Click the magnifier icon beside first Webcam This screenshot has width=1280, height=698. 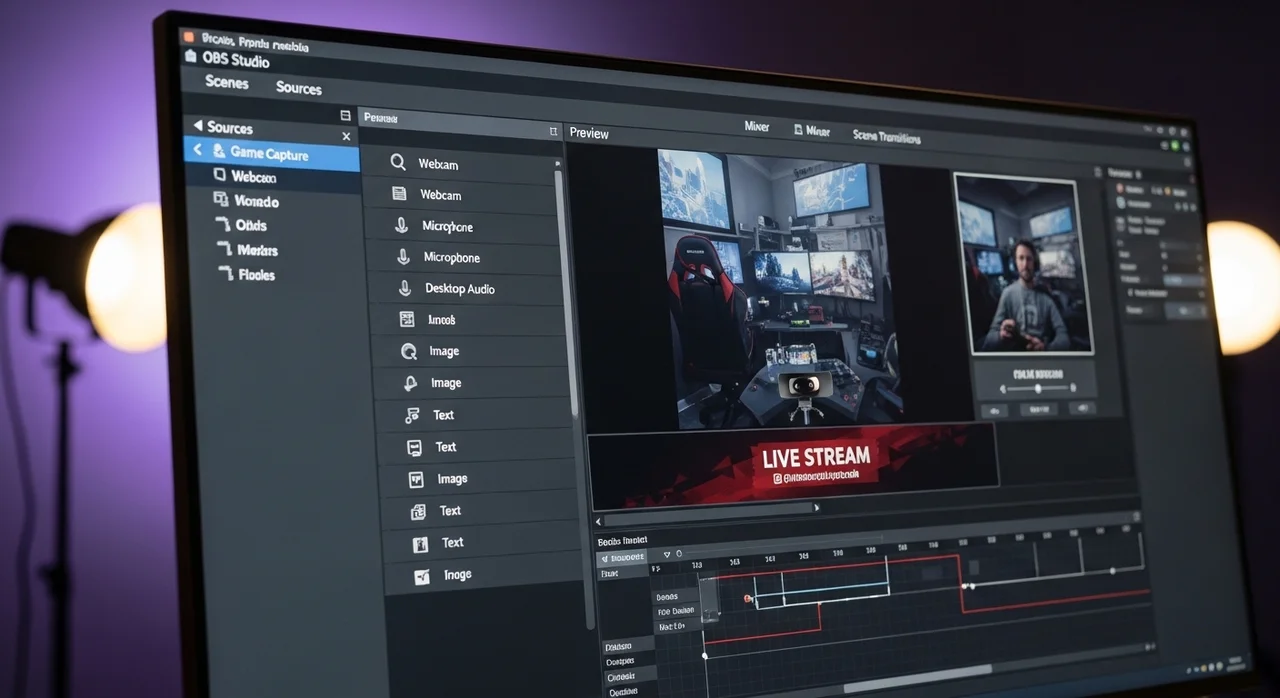[x=398, y=163]
